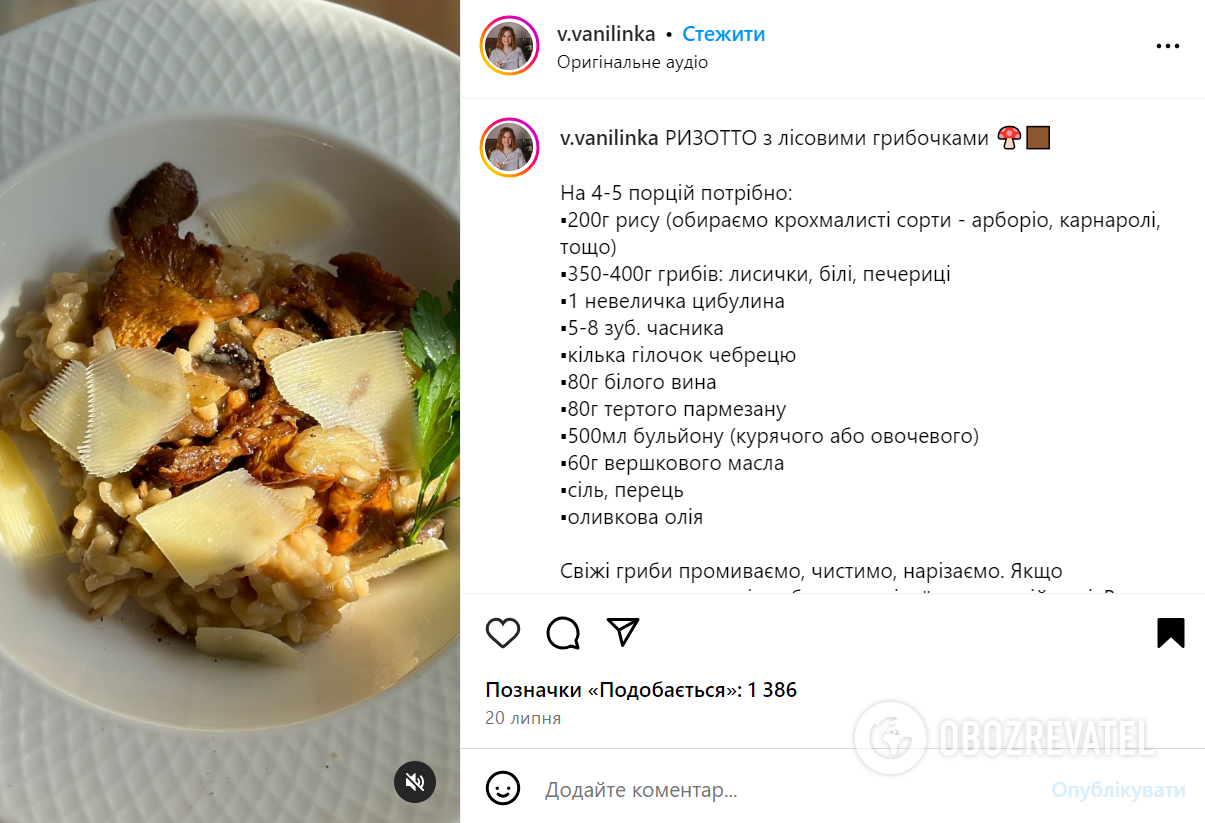This screenshot has width=1205, height=823.
Task: Like the post with heart icon
Action: coord(503,633)
